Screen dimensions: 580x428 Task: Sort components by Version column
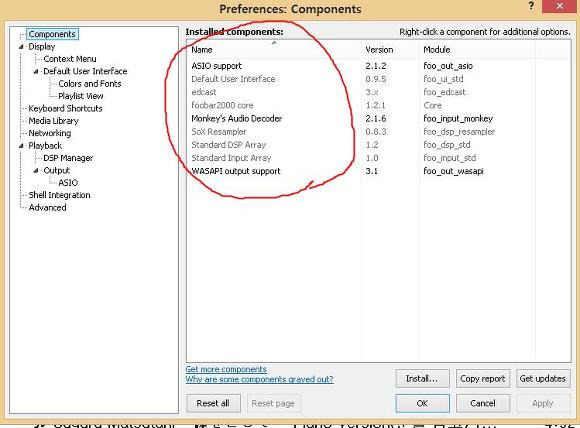(390, 50)
